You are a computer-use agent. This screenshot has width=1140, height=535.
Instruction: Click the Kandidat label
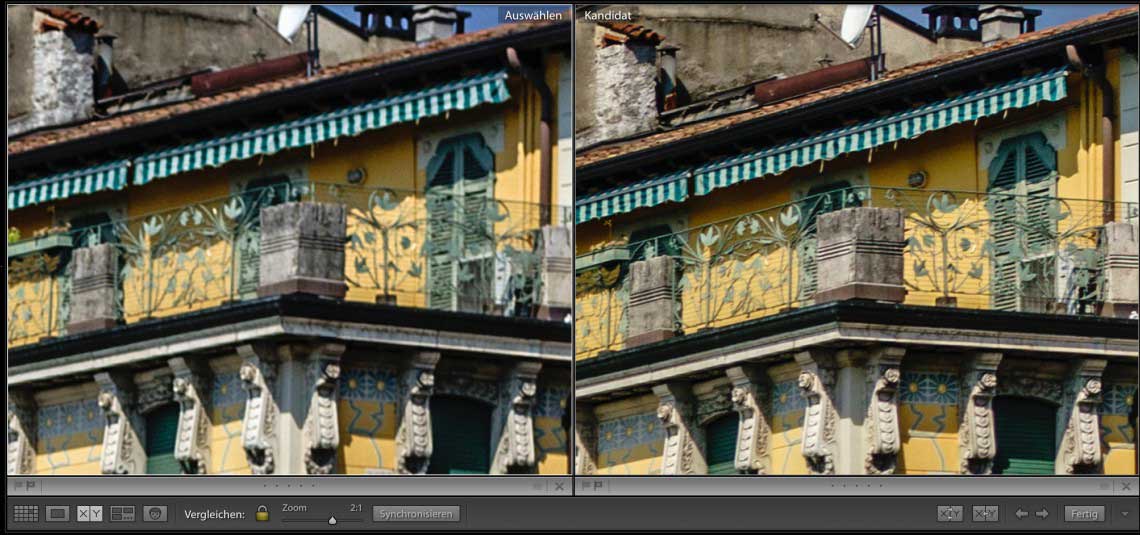(608, 15)
